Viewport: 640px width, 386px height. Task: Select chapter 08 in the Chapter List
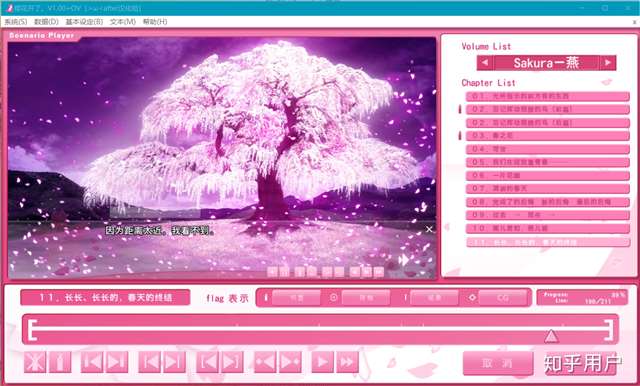[548, 202]
